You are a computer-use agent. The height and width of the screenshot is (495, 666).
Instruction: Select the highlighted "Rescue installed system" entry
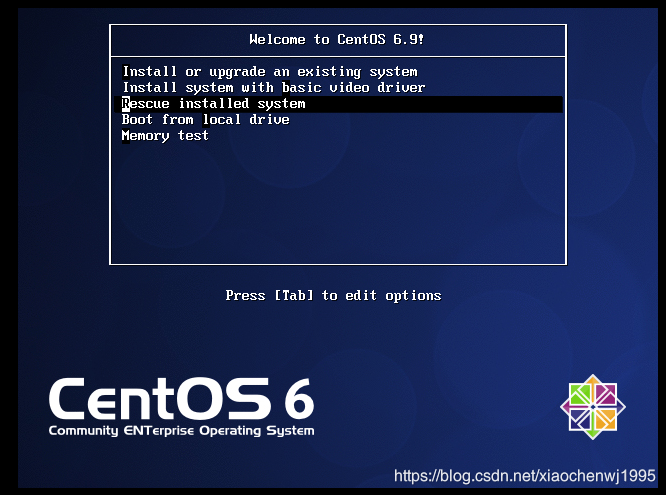click(x=338, y=104)
